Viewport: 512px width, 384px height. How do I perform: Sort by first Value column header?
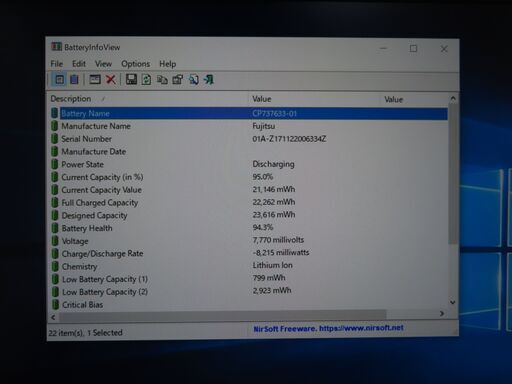click(314, 99)
